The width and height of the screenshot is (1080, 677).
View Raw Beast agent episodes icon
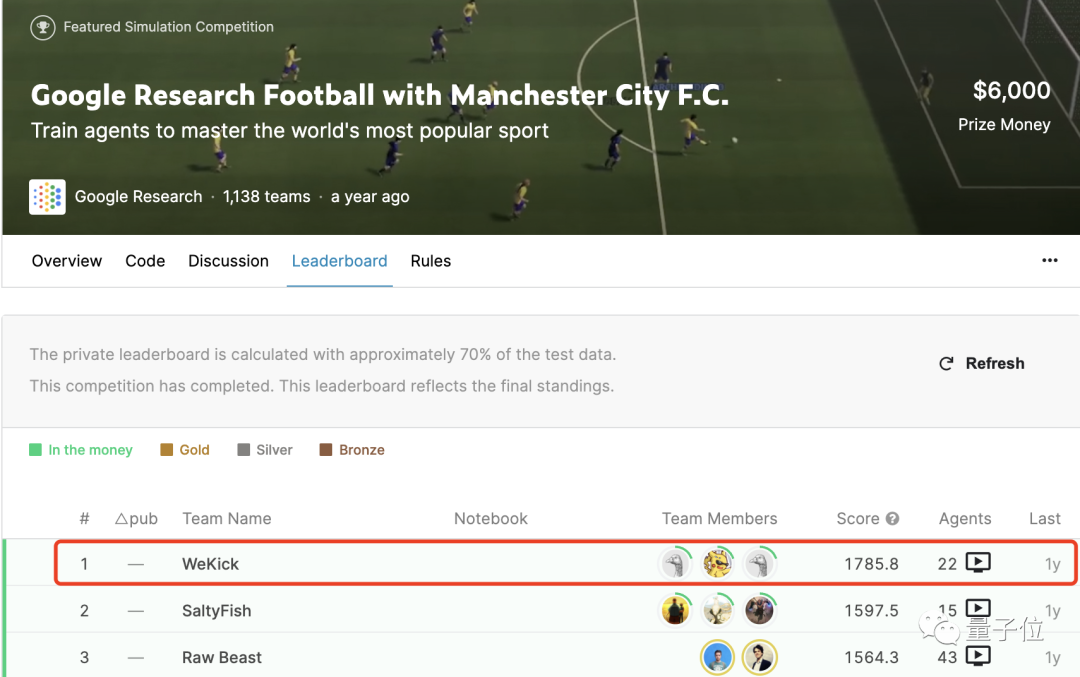pos(978,656)
